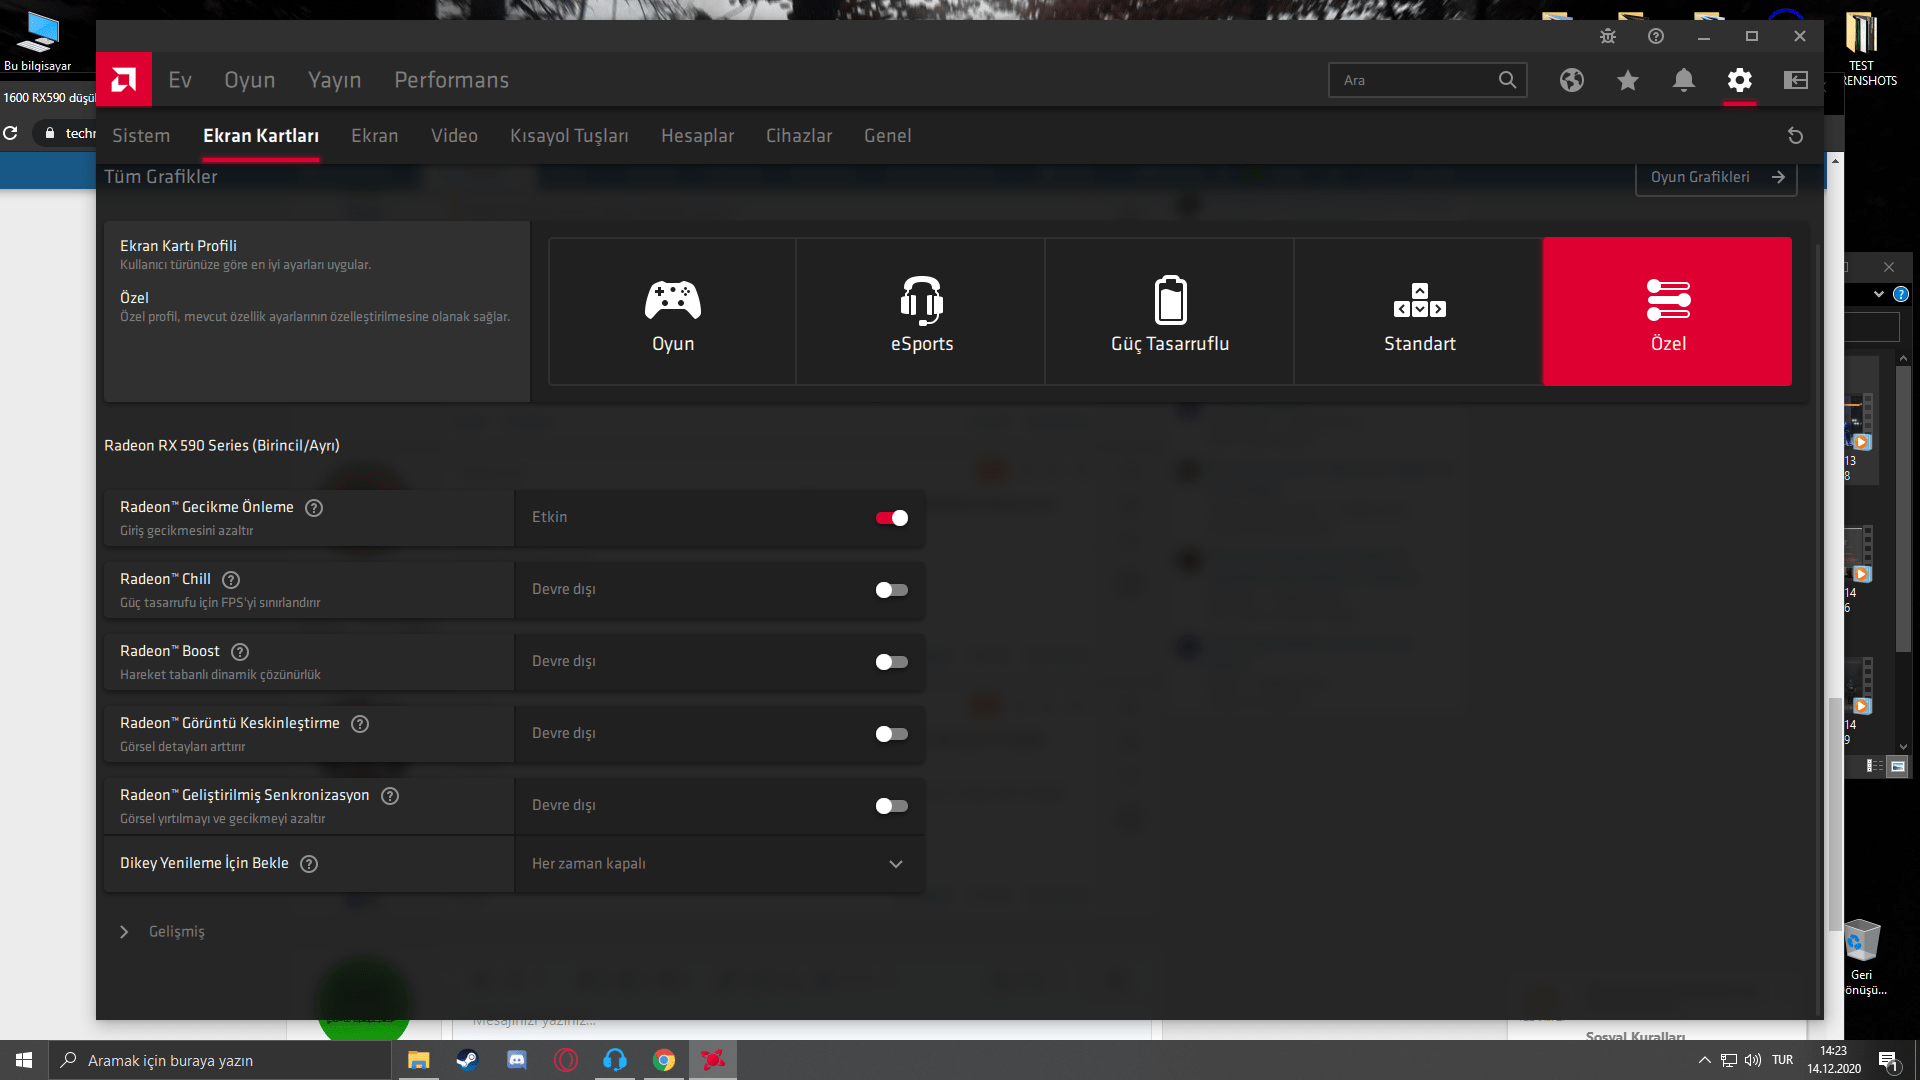Open the web browser globe icon
Image resolution: width=1920 pixels, height=1080 pixels.
coord(1572,80)
